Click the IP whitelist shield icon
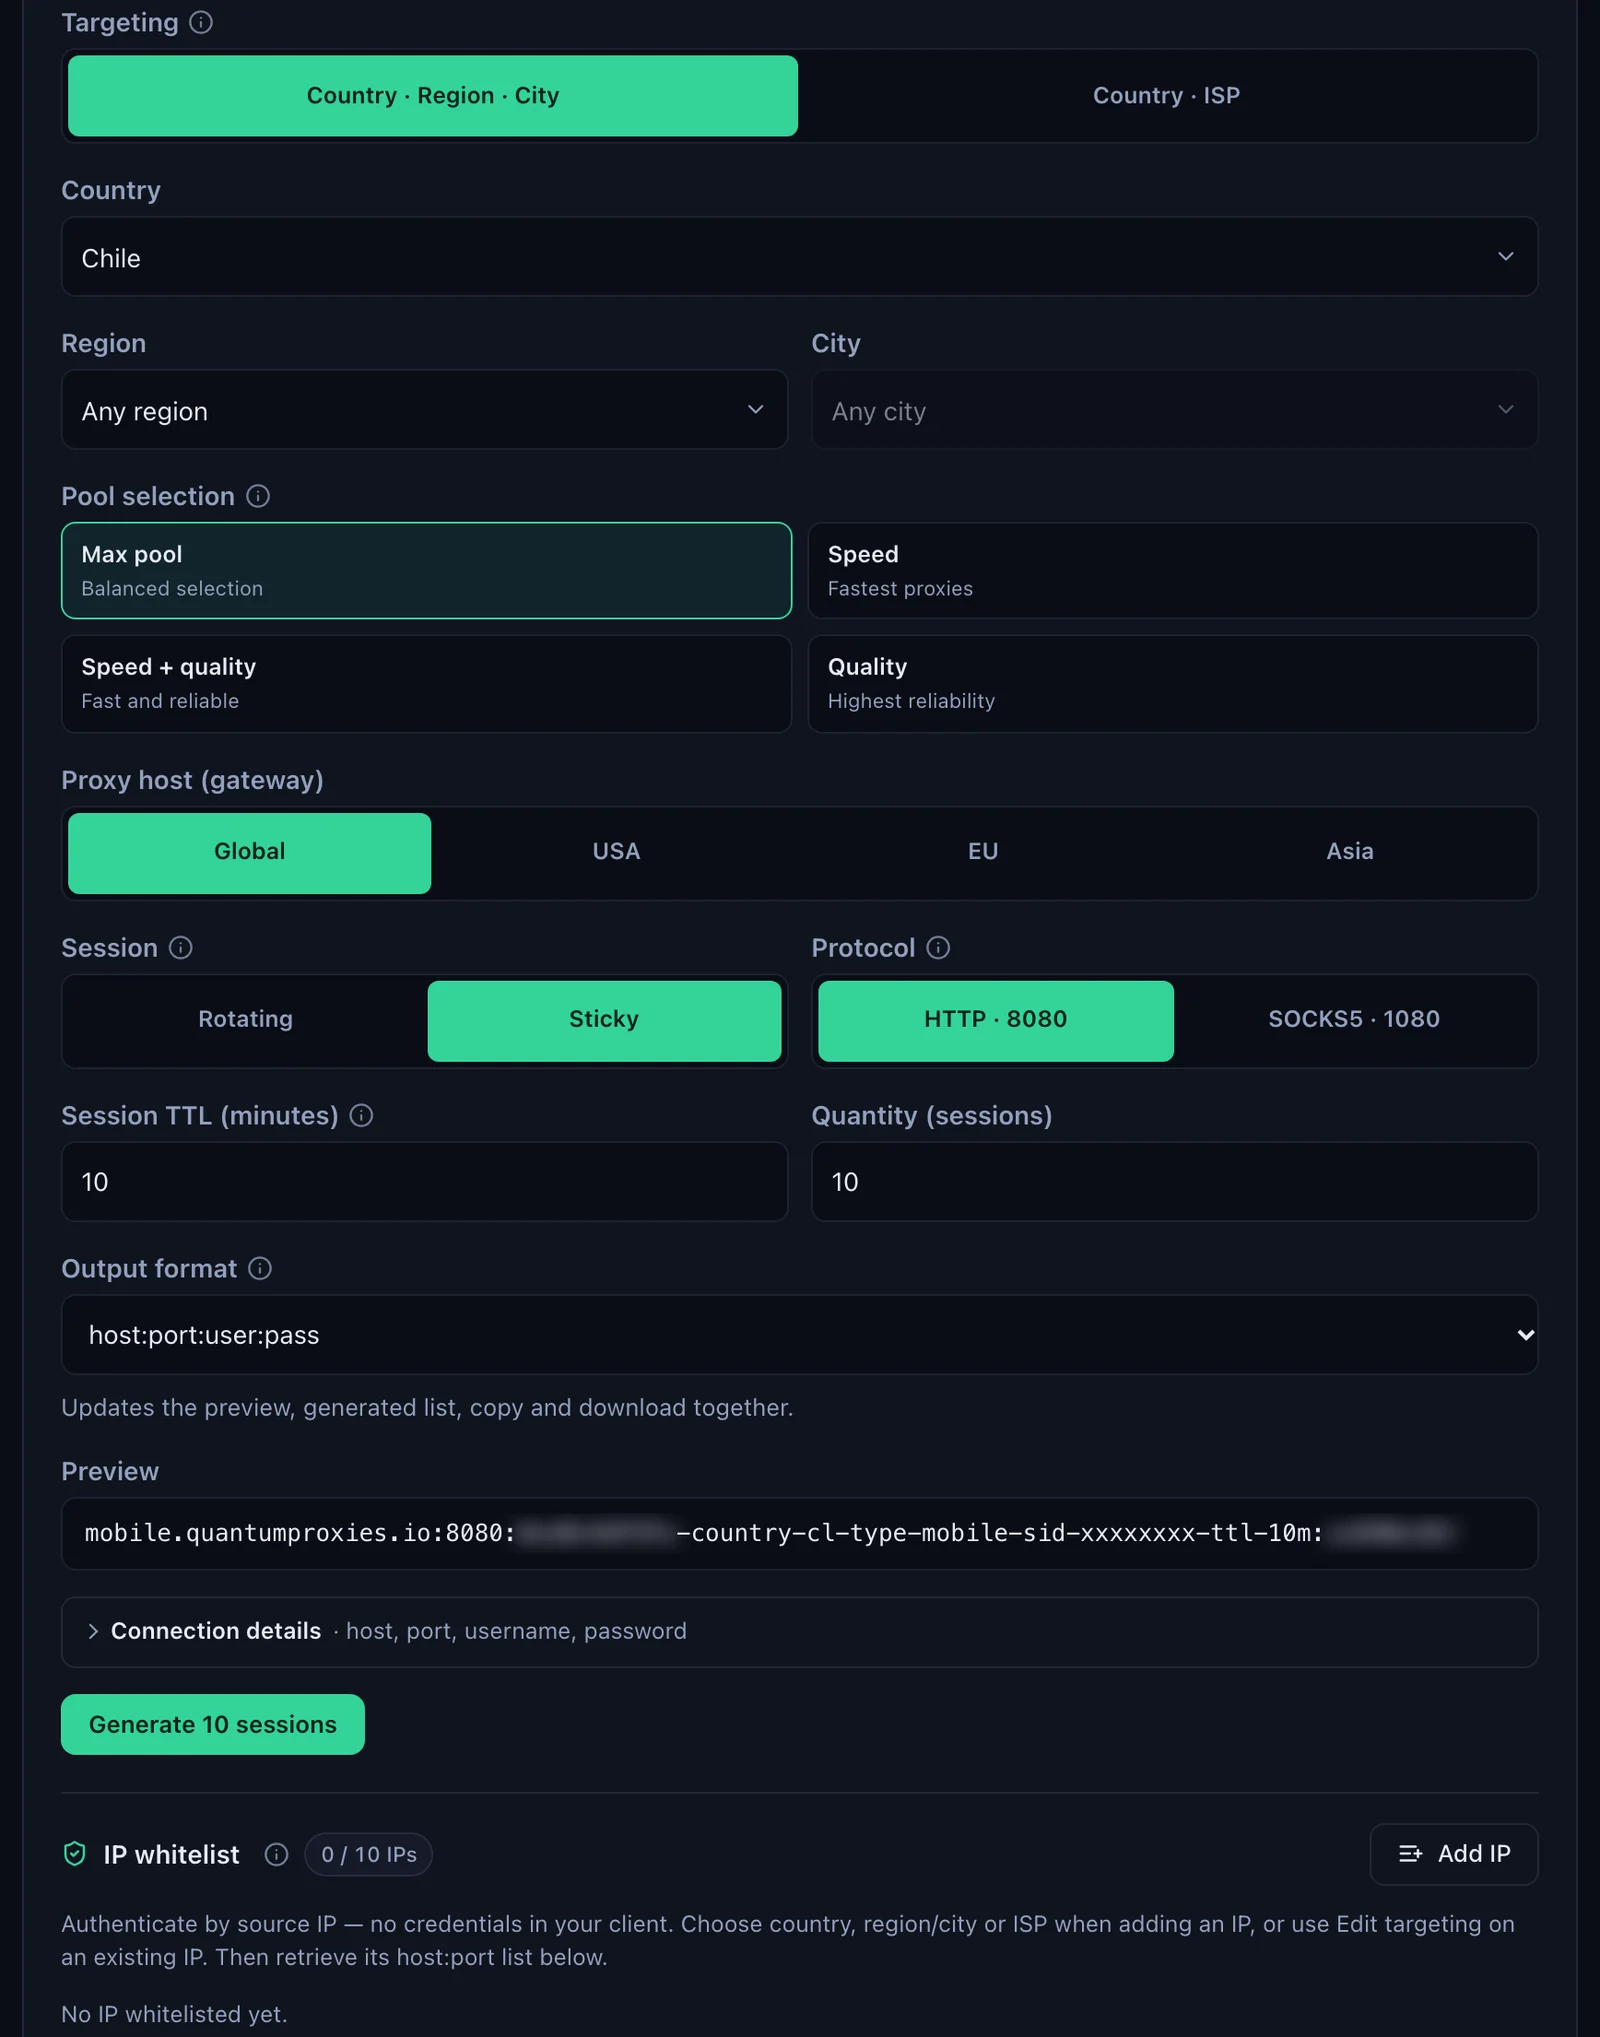The height and width of the screenshot is (2037, 1600). (x=75, y=1854)
